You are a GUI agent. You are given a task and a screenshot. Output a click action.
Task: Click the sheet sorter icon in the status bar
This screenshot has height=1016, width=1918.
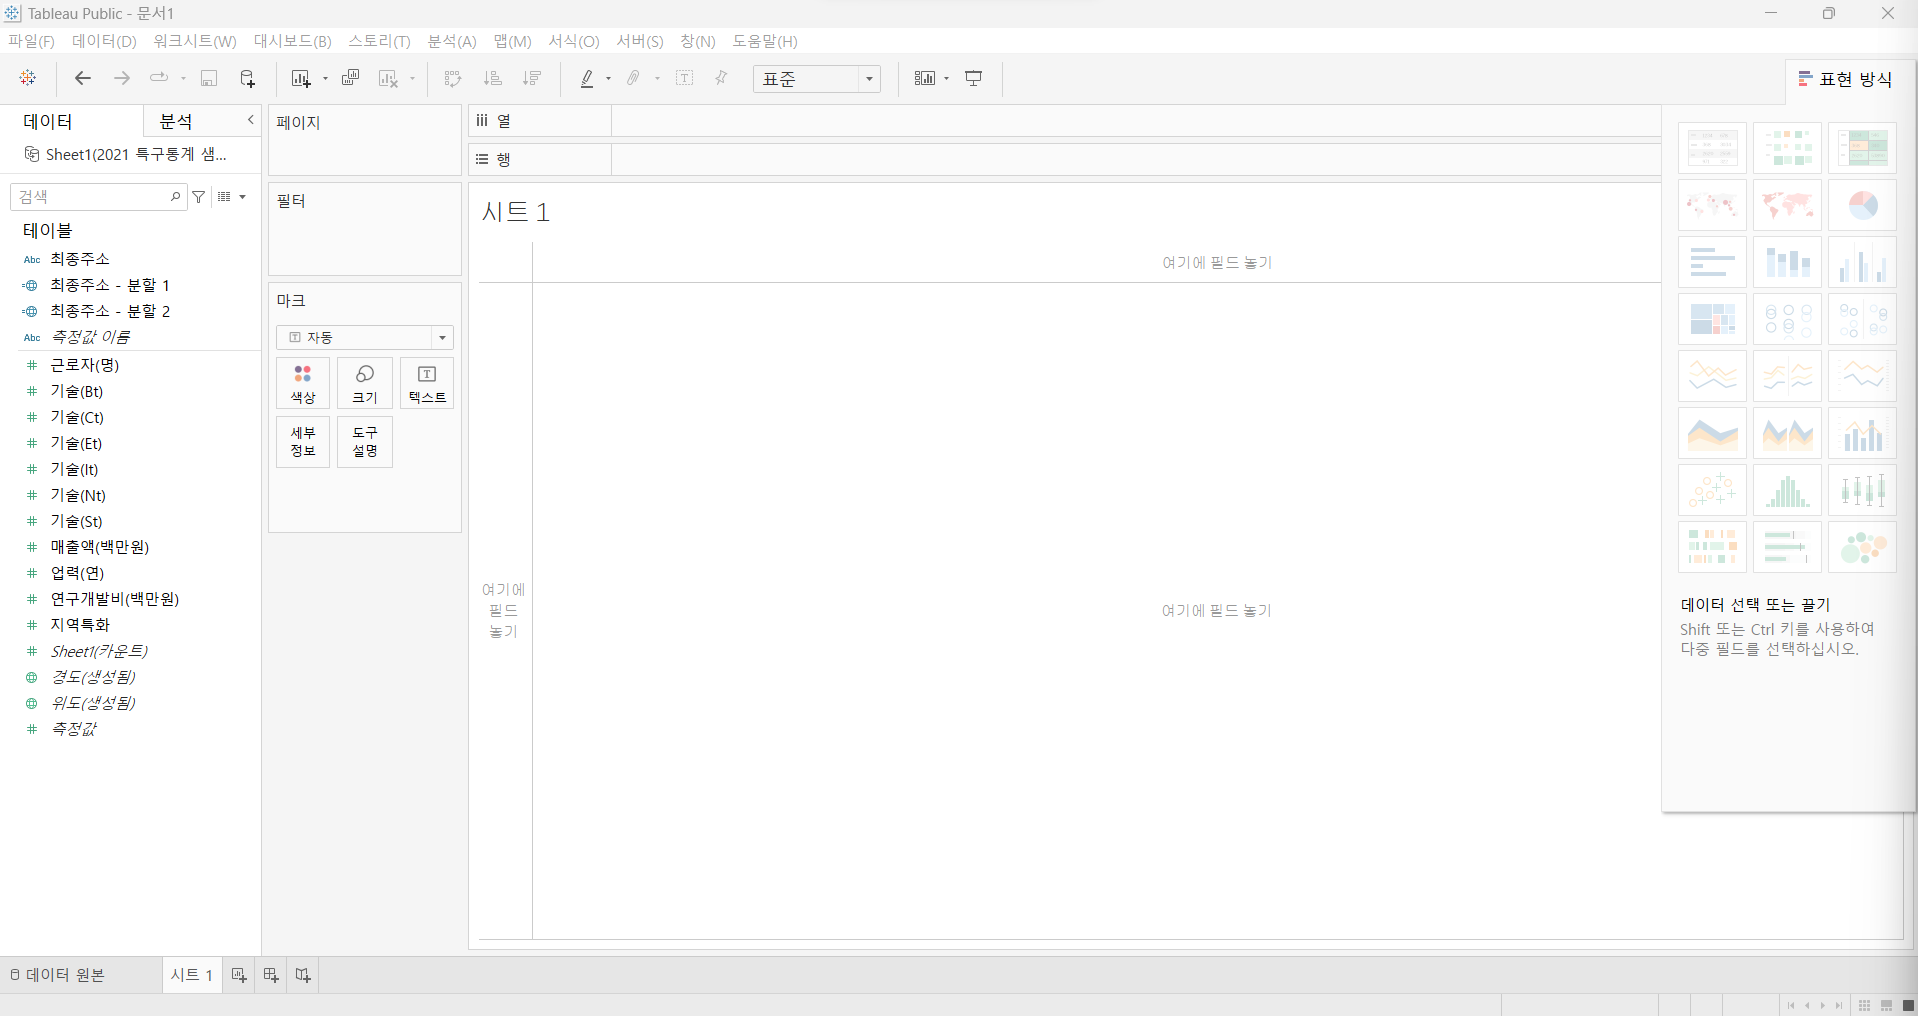[1865, 1005]
